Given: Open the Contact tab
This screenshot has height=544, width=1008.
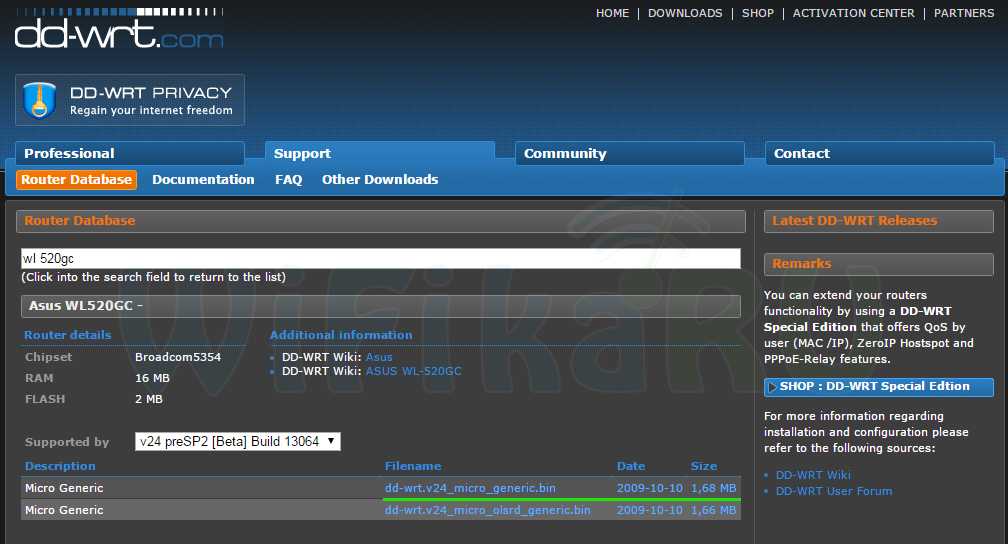Looking at the screenshot, I should tap(879, 154).
